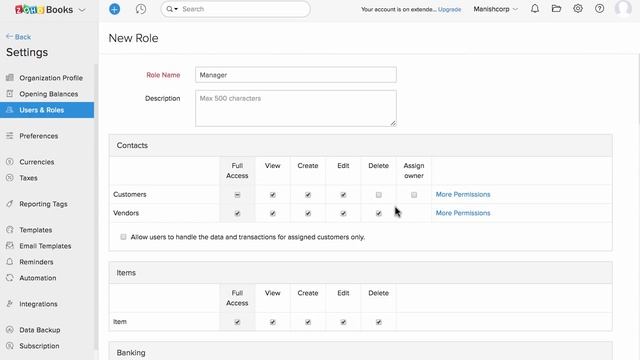Open the search filter dropdown arrow

coord(176,9)
